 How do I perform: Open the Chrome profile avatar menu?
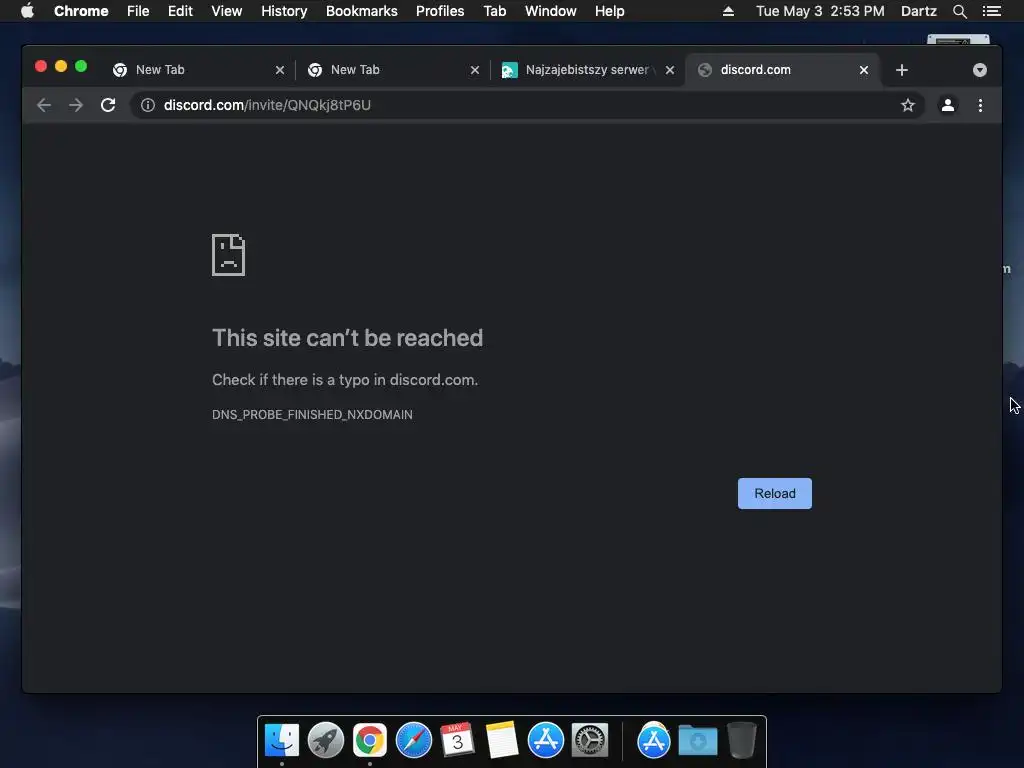pos(948,105)
